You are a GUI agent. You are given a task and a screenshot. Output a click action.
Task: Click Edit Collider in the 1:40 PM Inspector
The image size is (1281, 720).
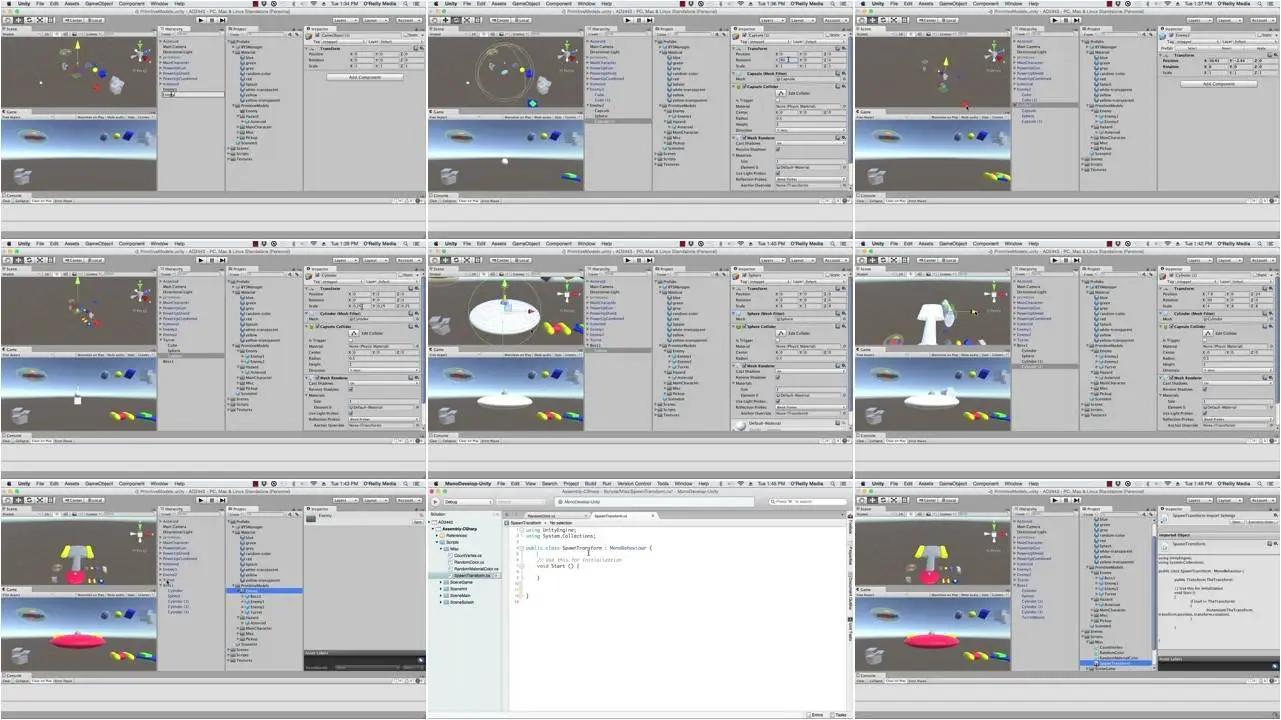pyautogui.click(x=781, y=333)
